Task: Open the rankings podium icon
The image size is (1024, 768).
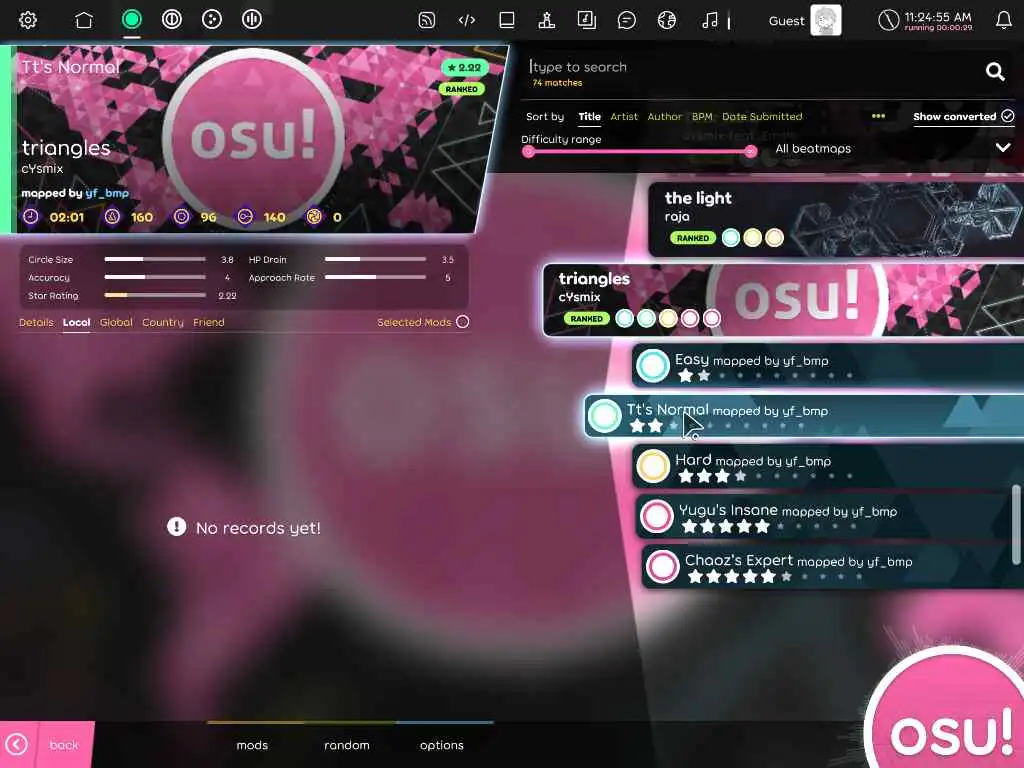Action: click(547, 20)
